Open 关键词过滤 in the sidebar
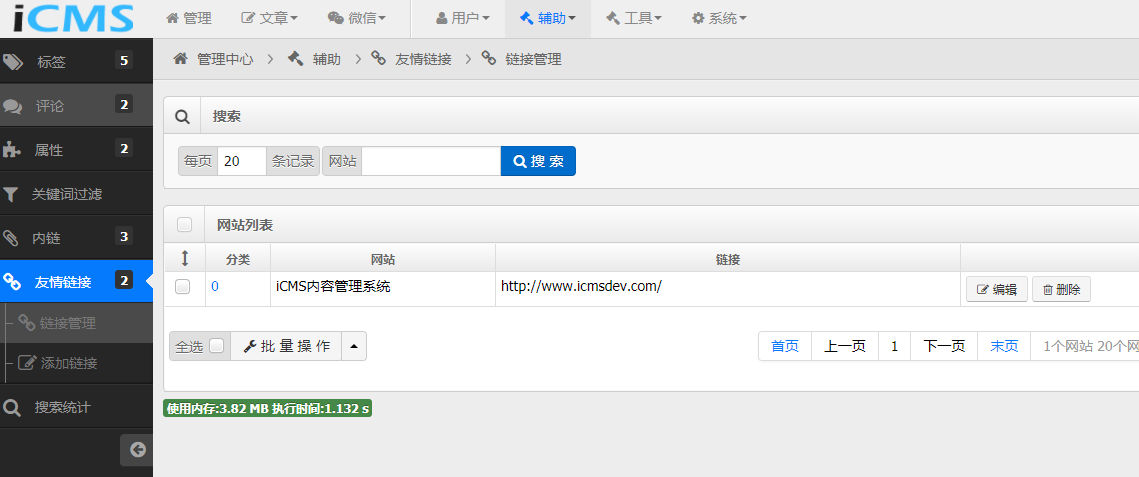 tap(76, 194)
